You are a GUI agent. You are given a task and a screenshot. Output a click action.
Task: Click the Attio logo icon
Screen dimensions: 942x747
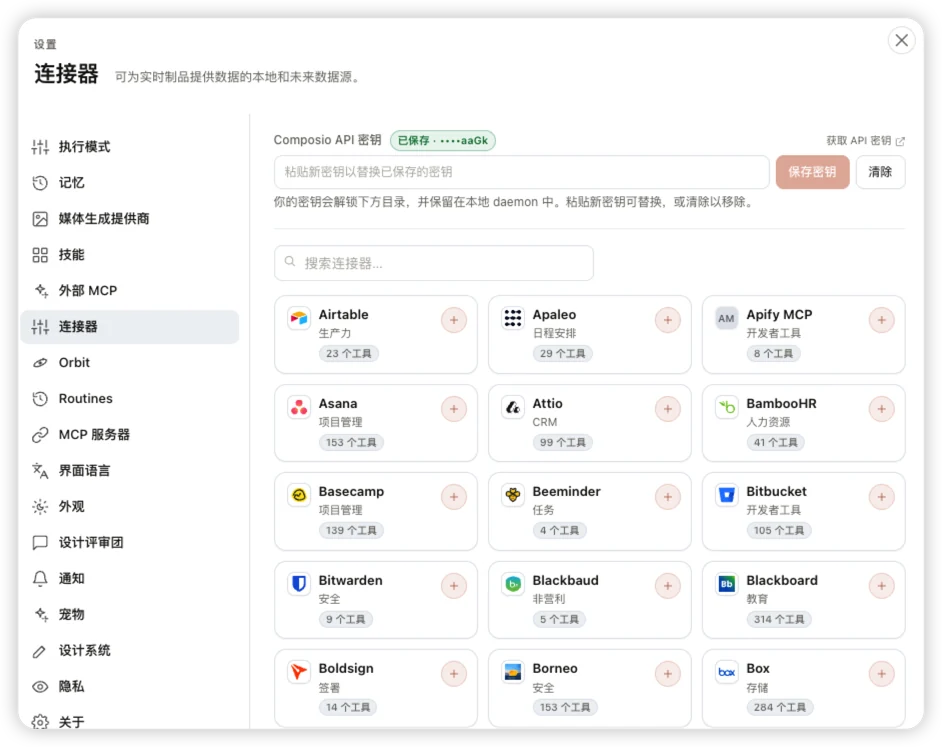[x=512, y=407]
